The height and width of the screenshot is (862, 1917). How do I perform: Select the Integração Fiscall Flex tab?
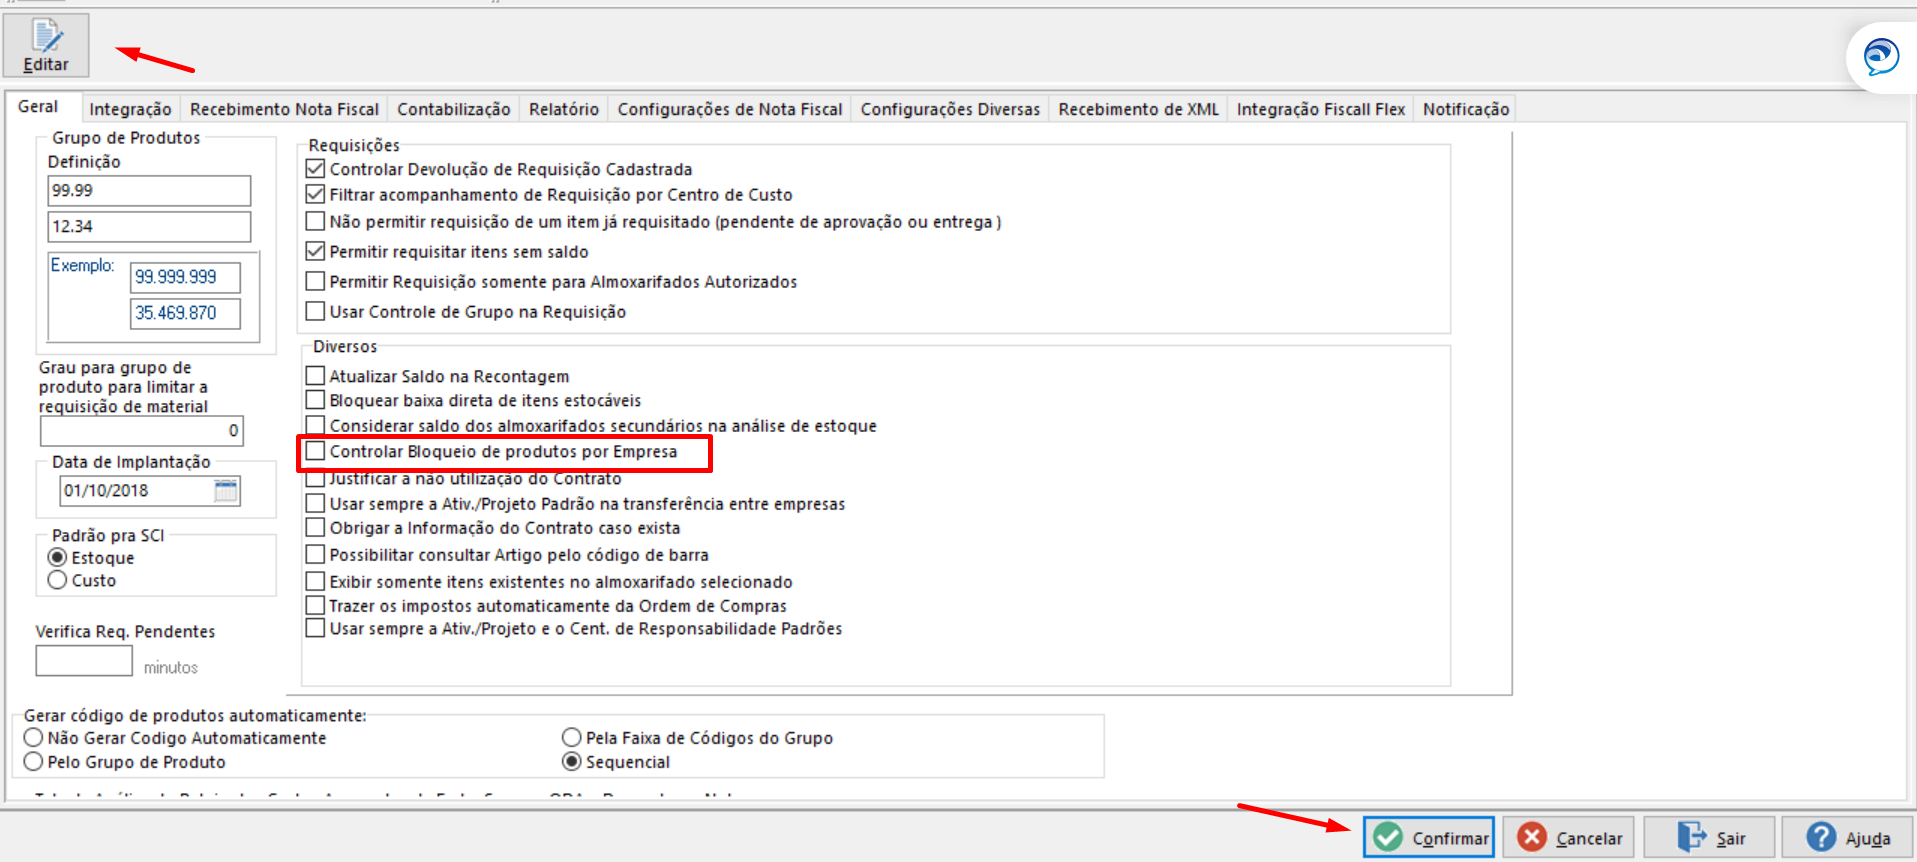[1320, 109]
